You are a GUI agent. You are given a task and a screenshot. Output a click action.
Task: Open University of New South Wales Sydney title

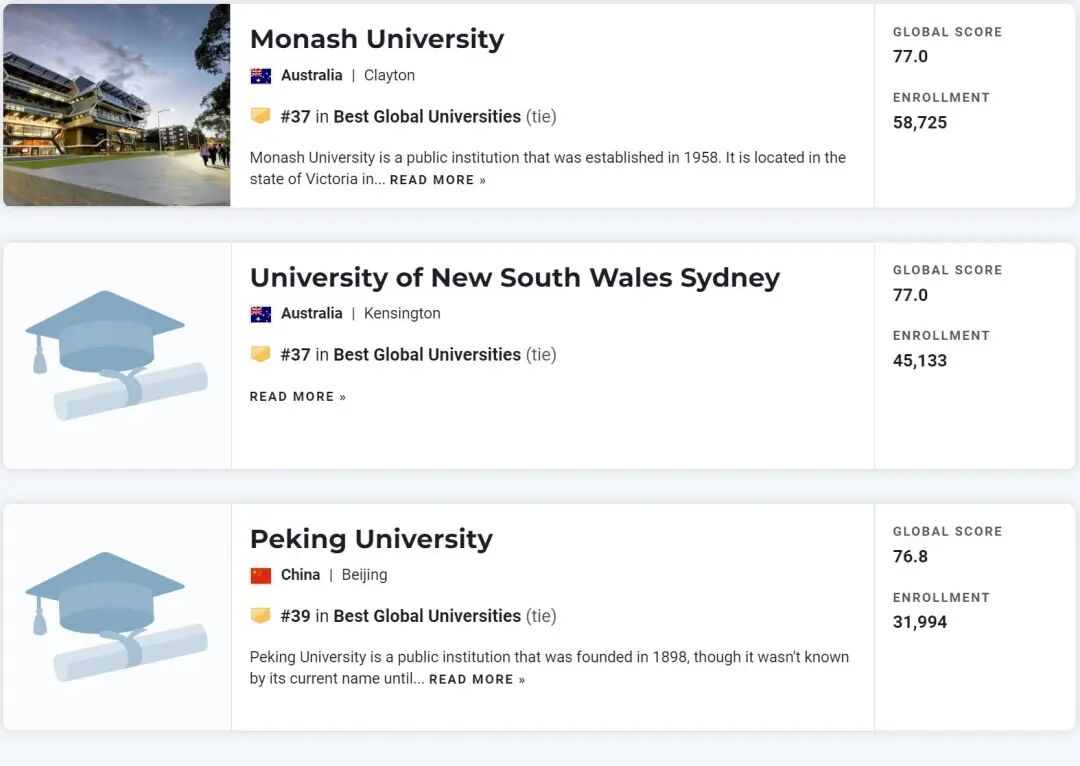click(x=514, y=277)
